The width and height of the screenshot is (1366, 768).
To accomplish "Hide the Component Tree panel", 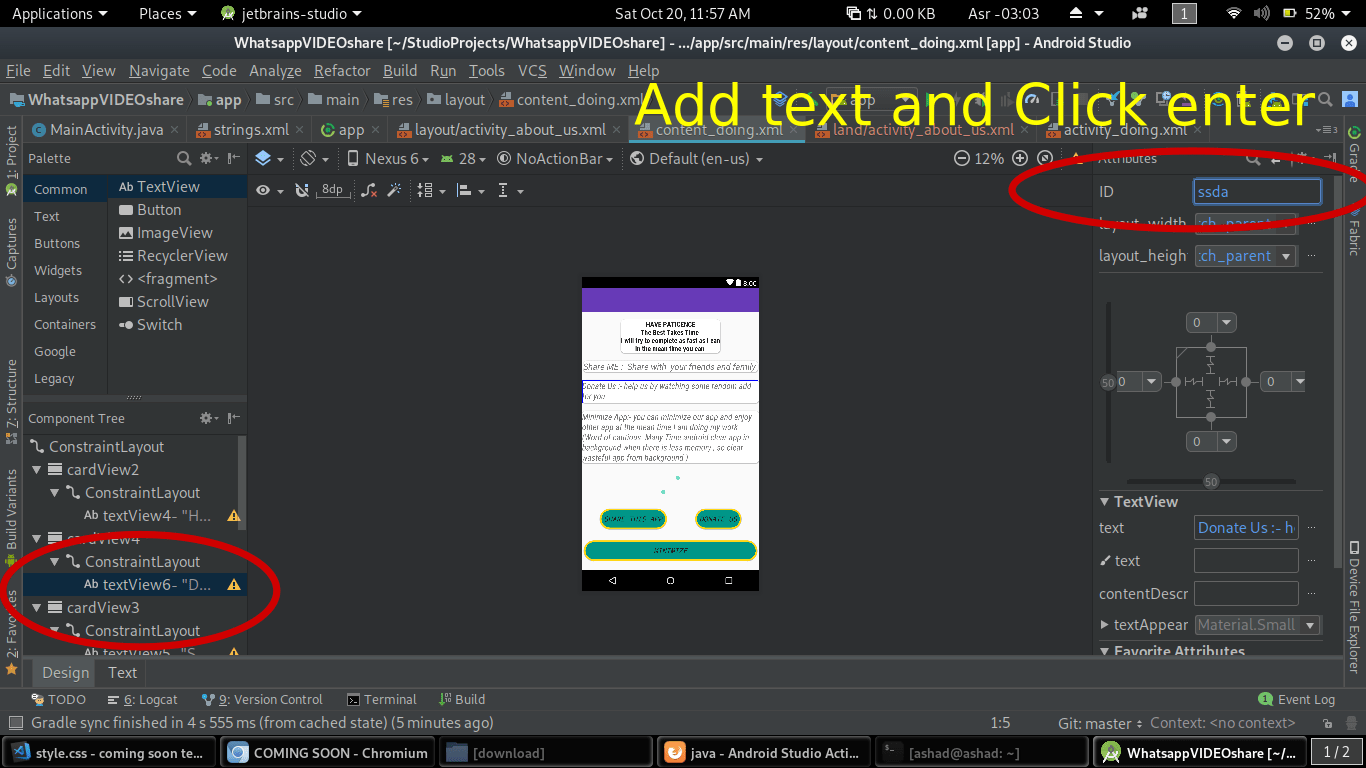I will tap(234, 418).
